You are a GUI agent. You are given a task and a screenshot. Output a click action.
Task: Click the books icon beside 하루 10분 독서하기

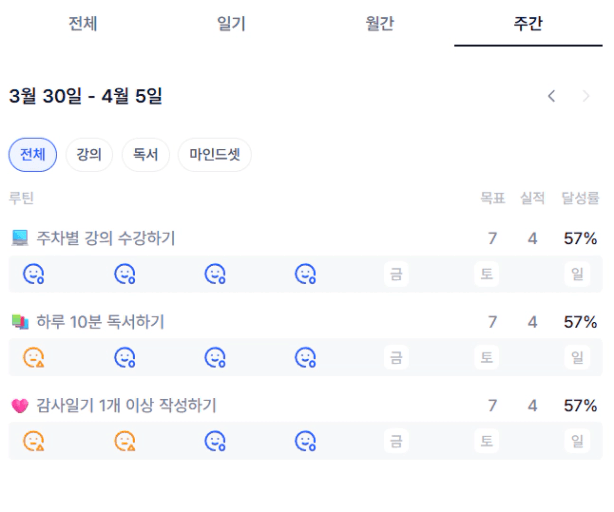pyautogui.click(x=20, y=322)
